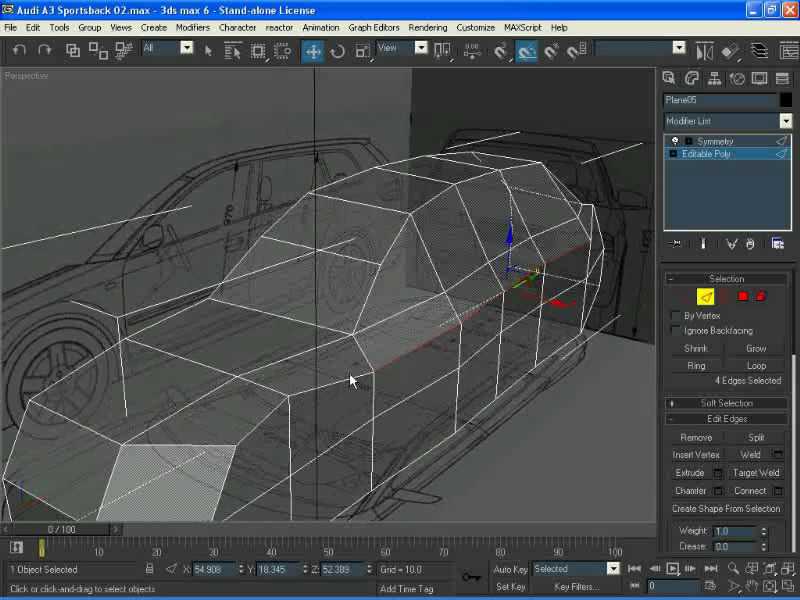Click the Mirror Selected Objects icon

coord(705,51)
